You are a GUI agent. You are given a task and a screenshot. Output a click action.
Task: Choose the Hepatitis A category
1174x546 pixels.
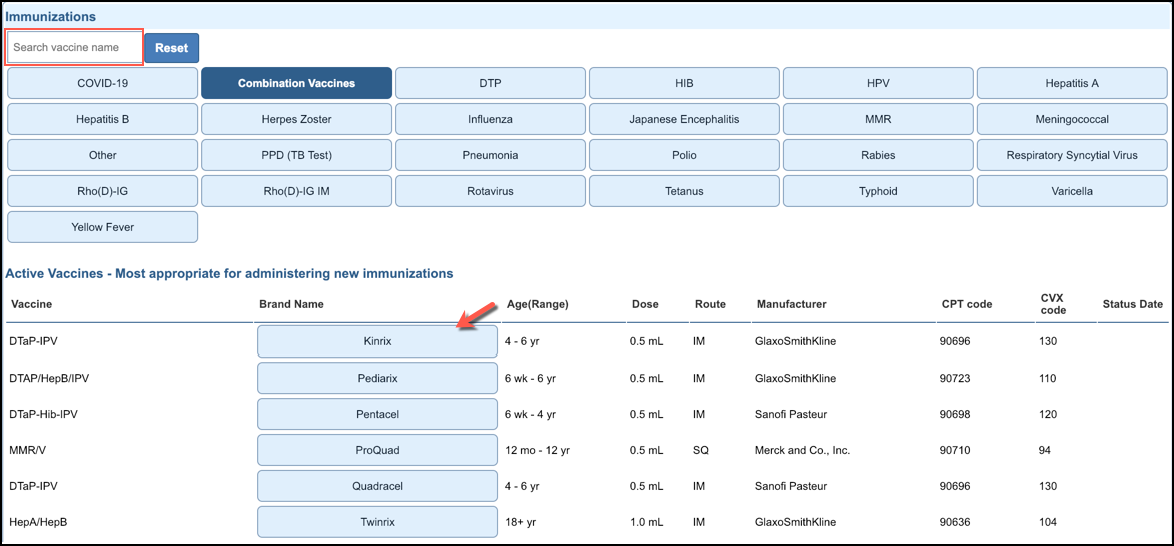coord(1072,83)
